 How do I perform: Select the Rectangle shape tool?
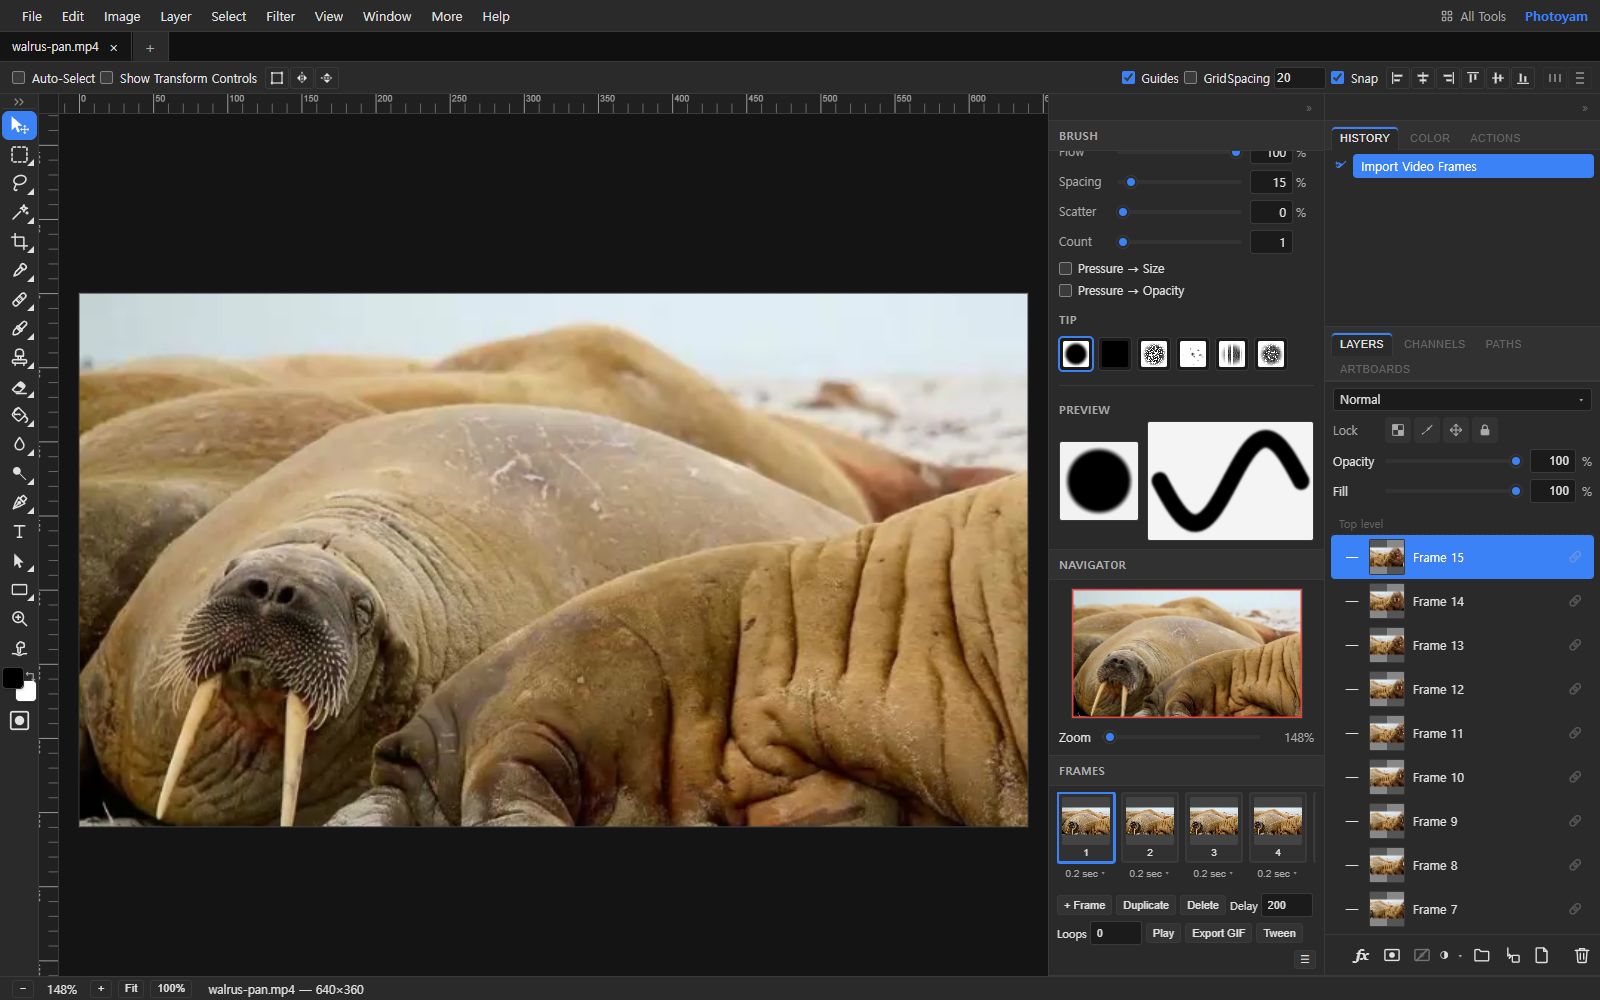pos(19,589)
